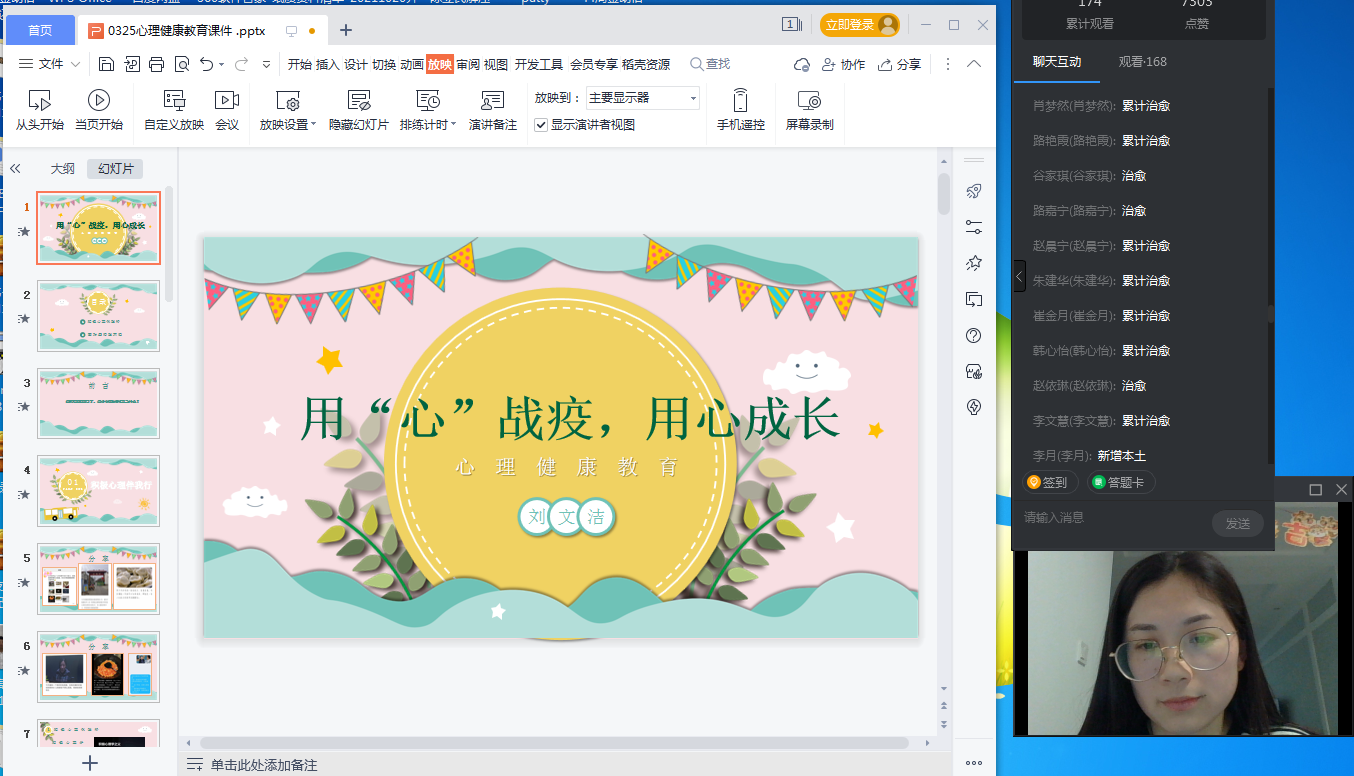Collapse slide panel with double chevron
The image size is (1354, 776).
[15, 169]
